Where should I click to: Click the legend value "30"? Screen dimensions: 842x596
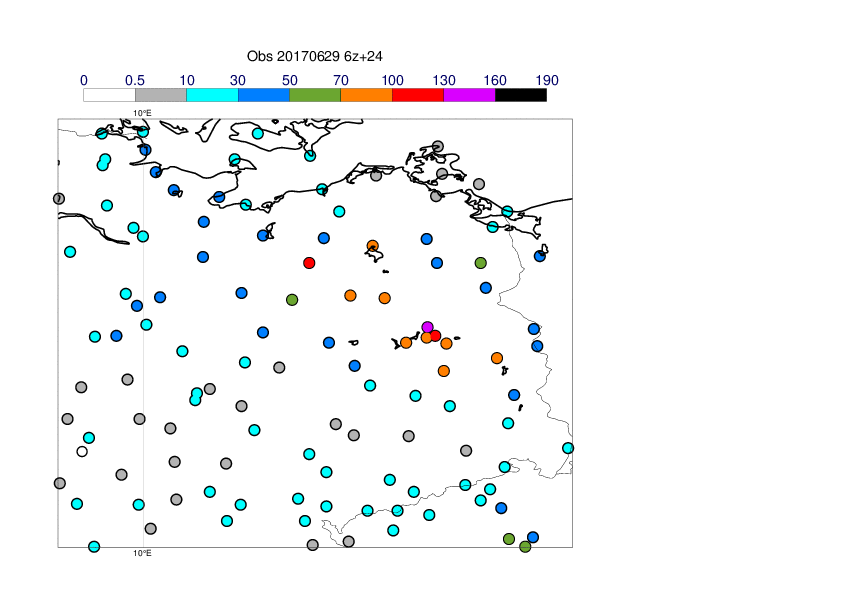(x=238, y=81)
